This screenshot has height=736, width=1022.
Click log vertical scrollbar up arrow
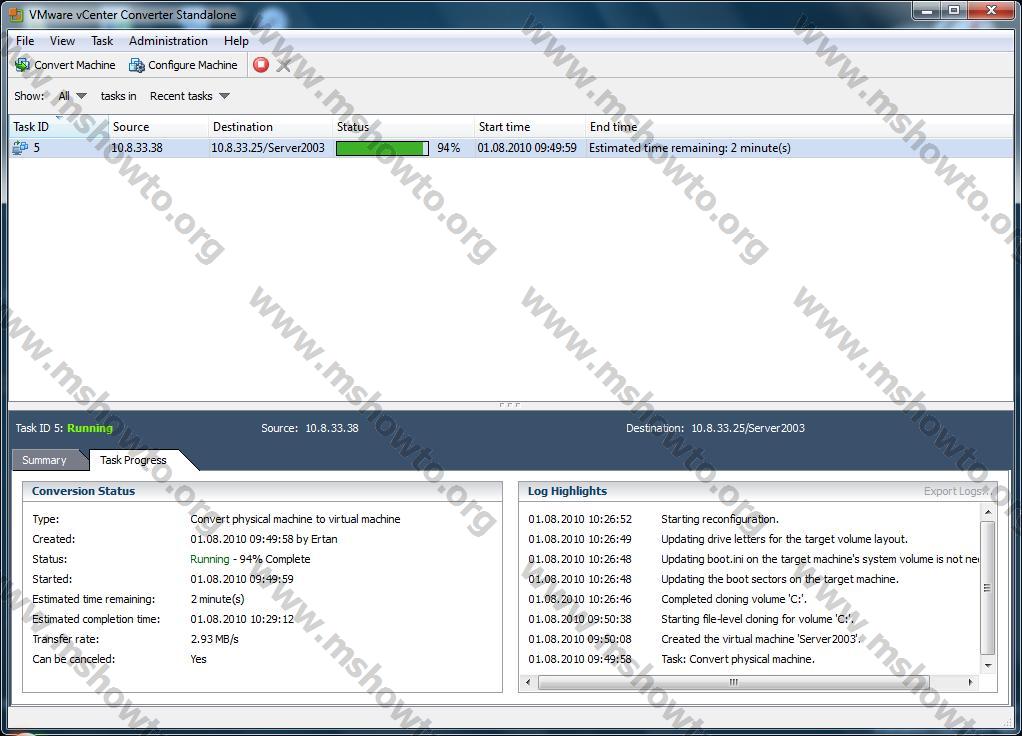tap(987, 512)
